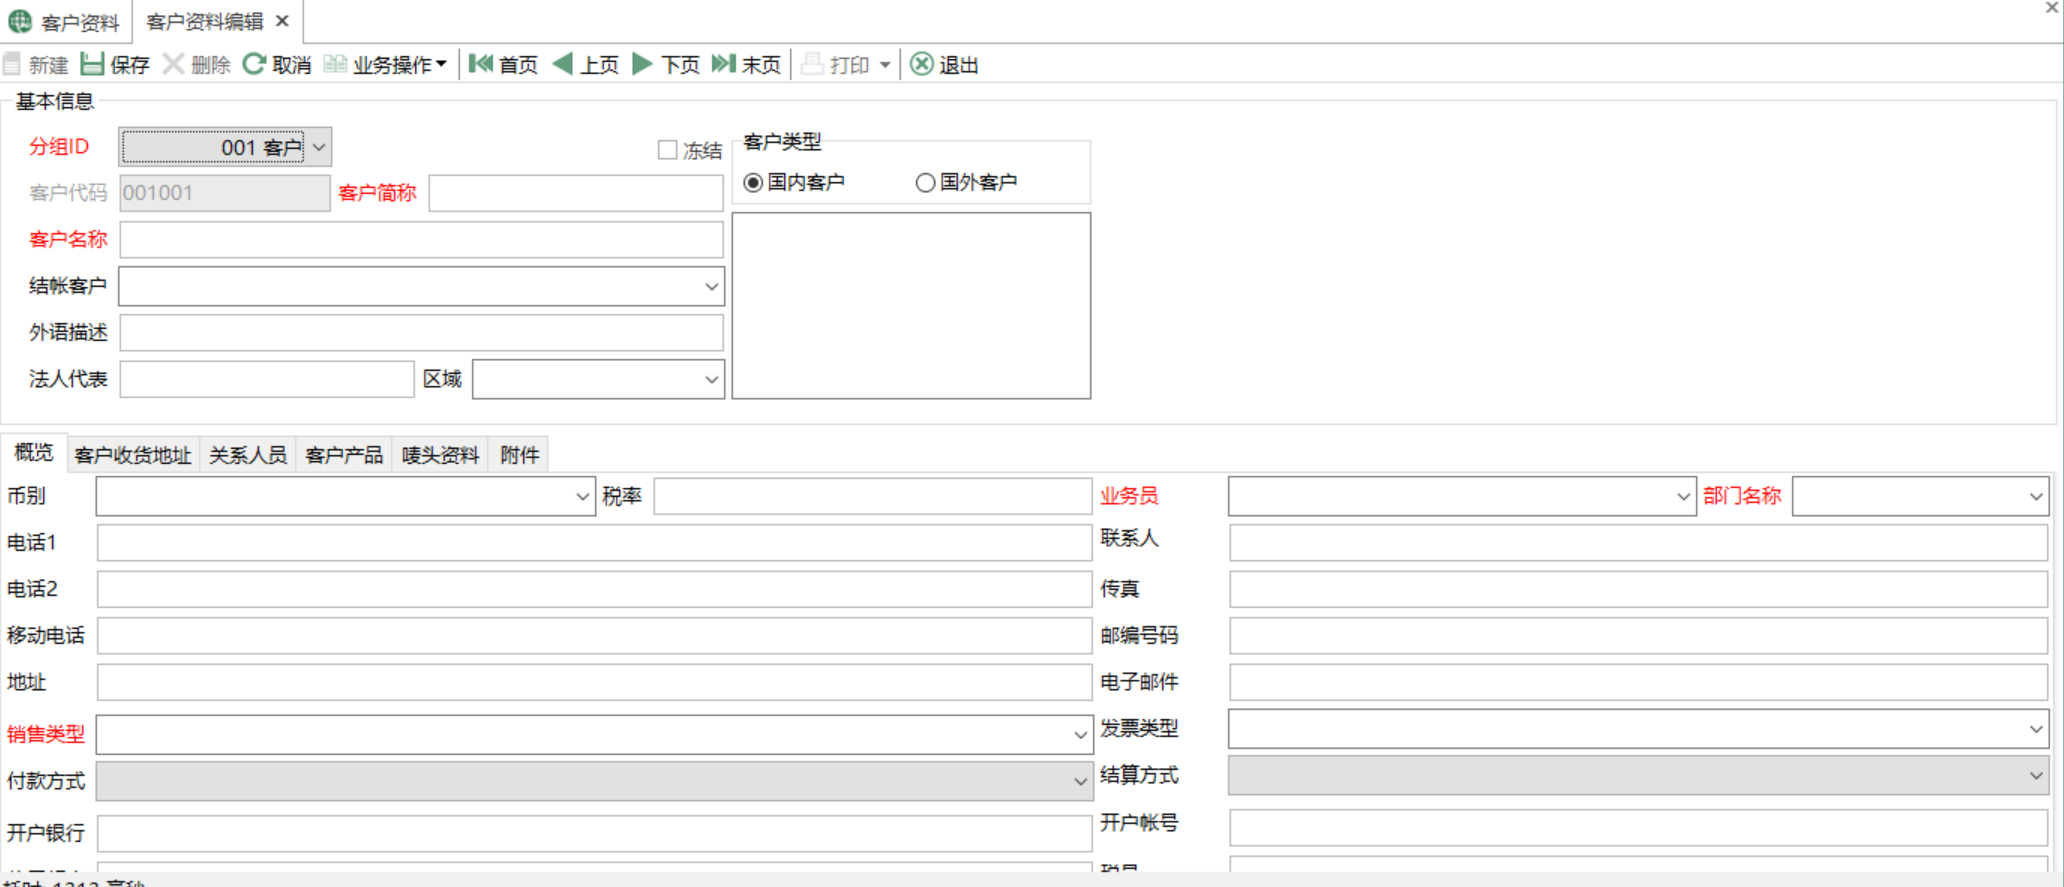
Task: Open the 关系人员 tab
Action: coord(248,456)
